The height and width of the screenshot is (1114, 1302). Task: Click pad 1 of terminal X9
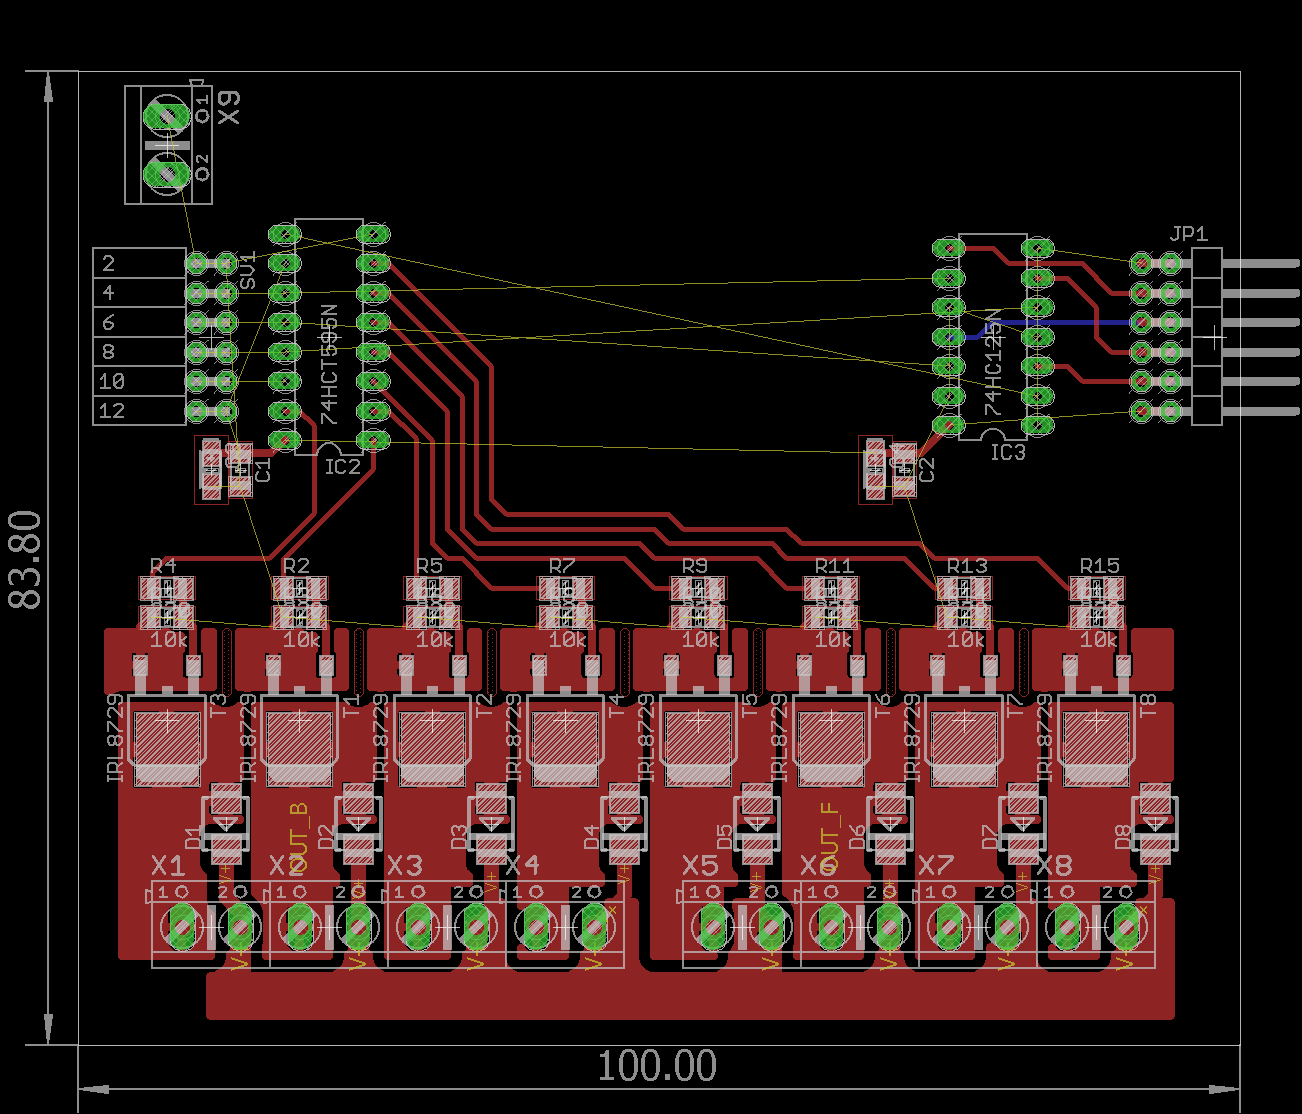(167, 116)
